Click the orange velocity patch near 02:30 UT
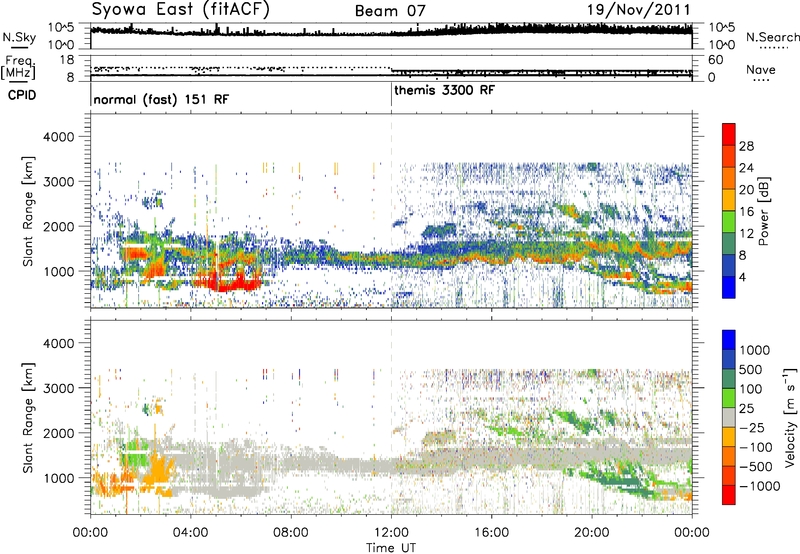This screenshot has height=554, width=800. pyautogui.click(x=157, y=469)
